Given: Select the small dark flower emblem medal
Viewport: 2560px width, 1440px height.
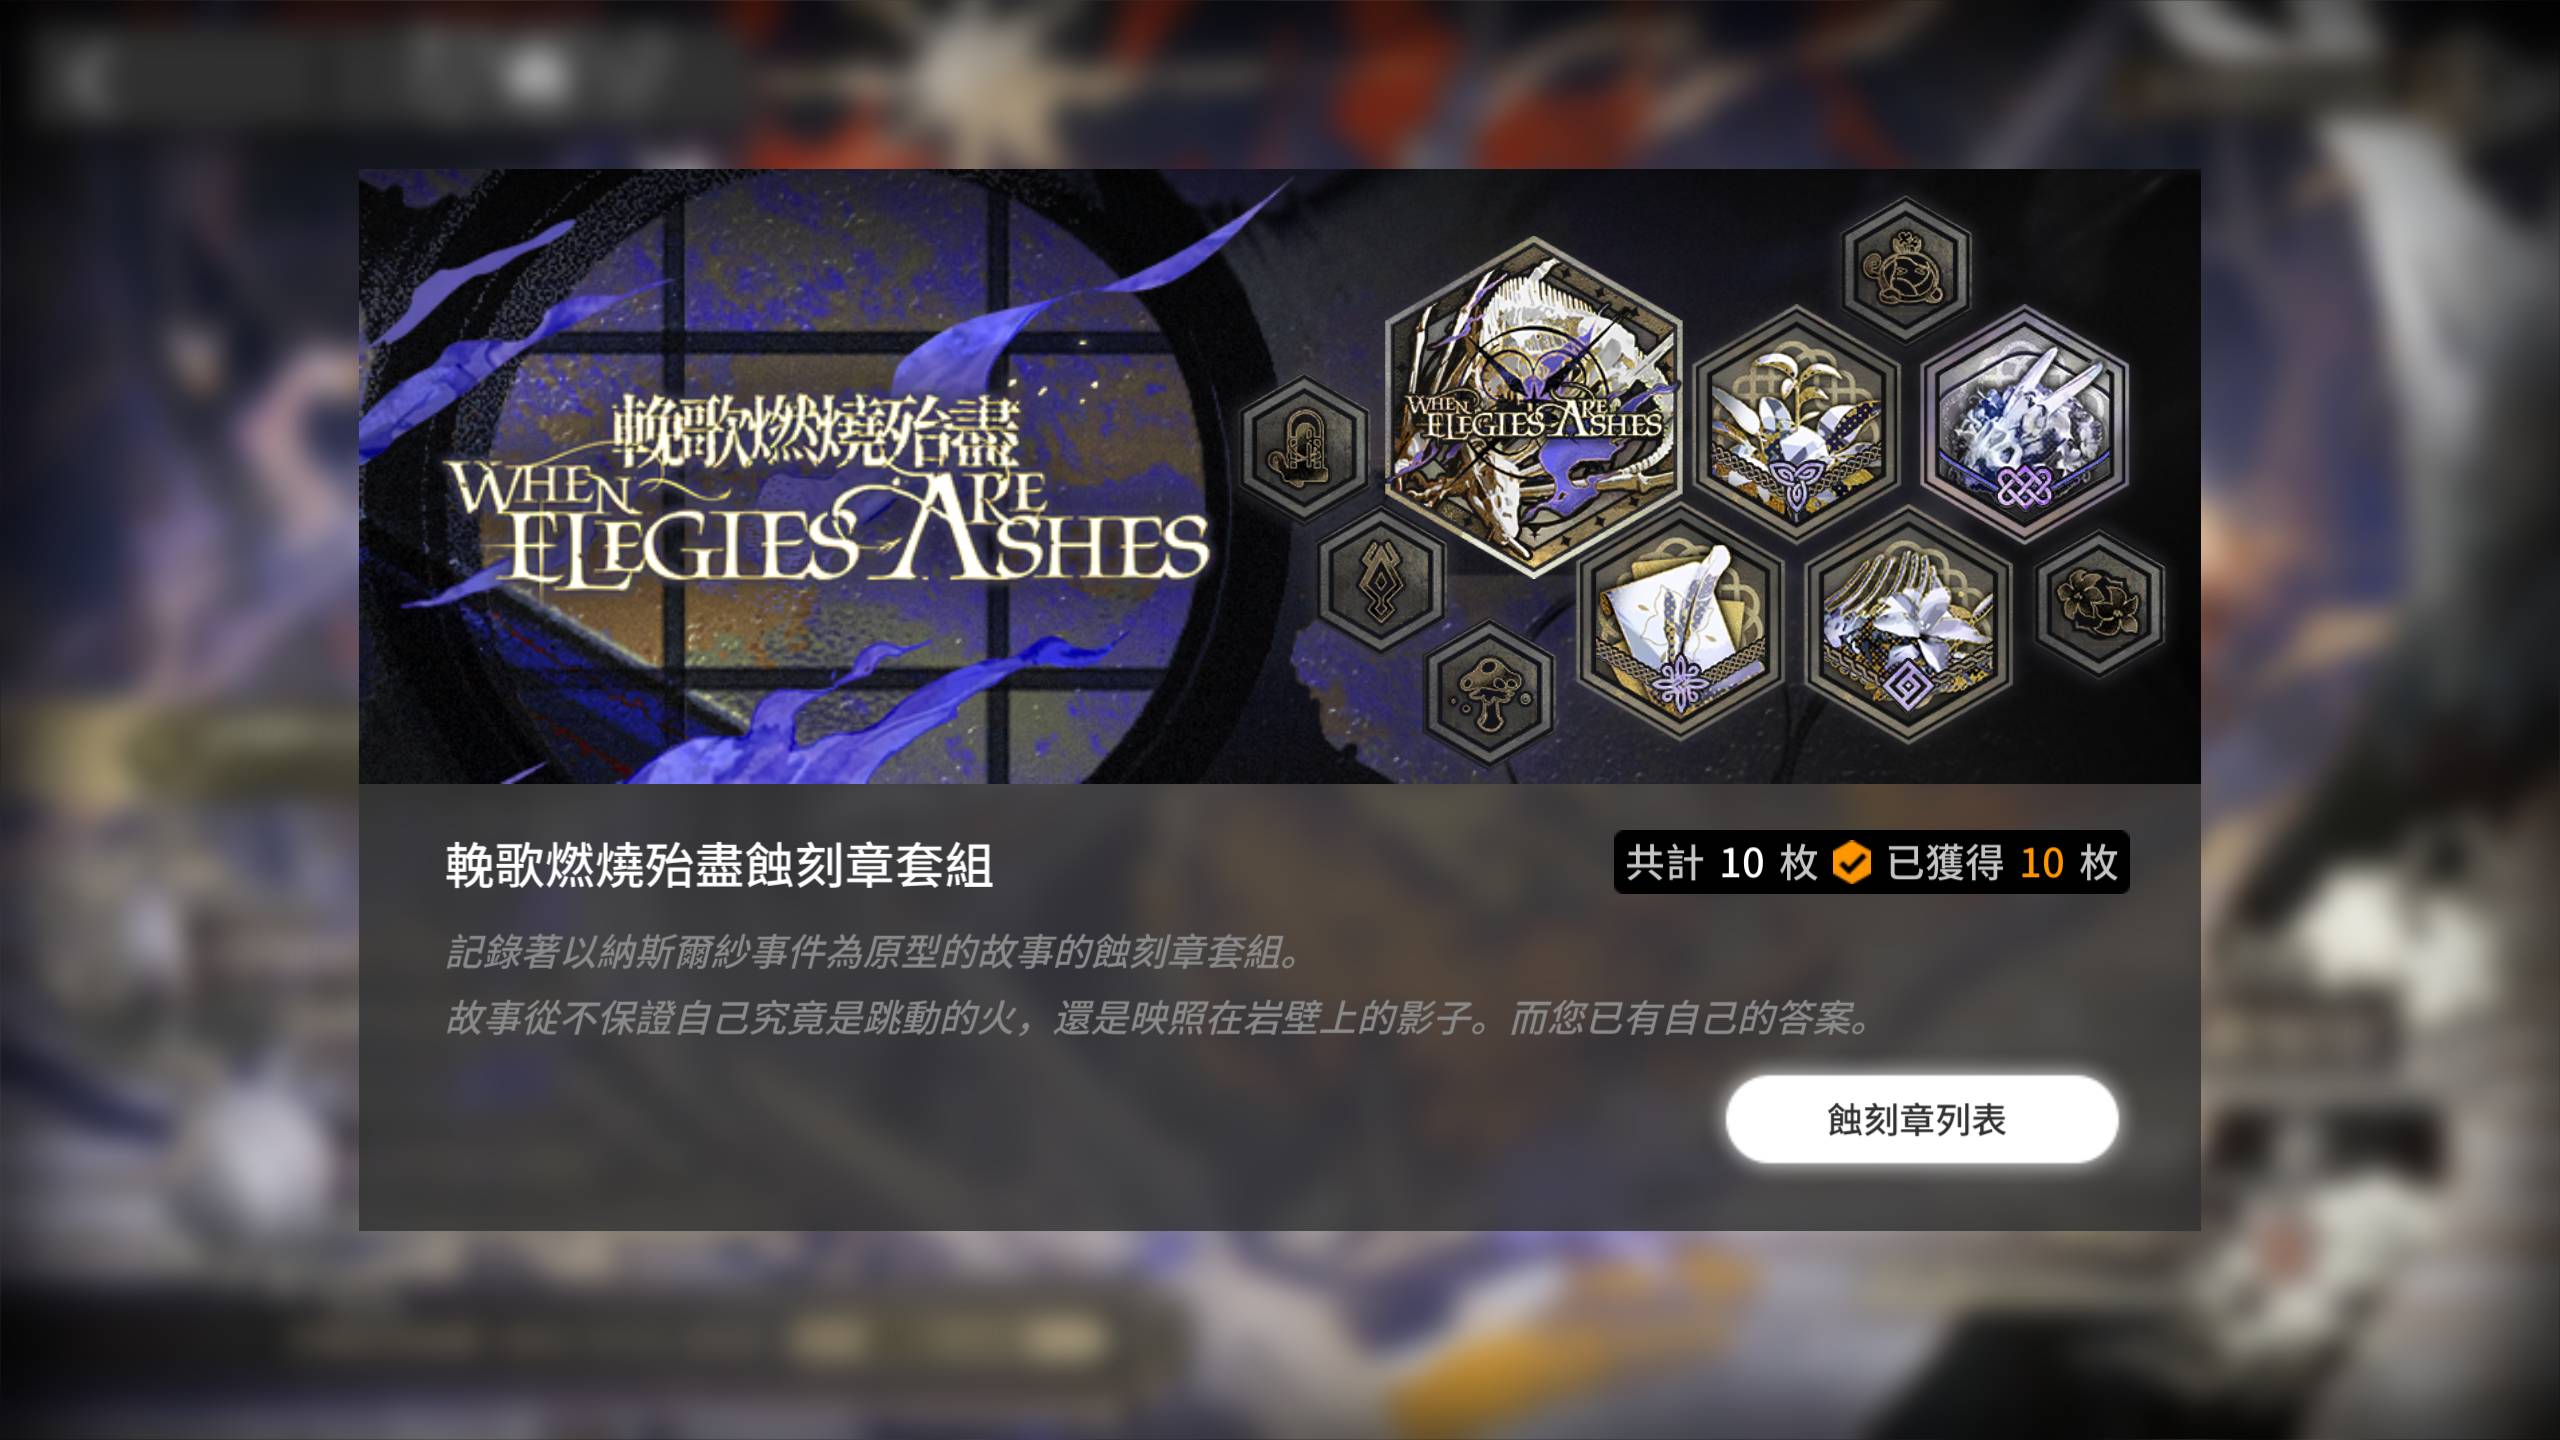Looking at the screenshot, I should (x=2100, y=603).
